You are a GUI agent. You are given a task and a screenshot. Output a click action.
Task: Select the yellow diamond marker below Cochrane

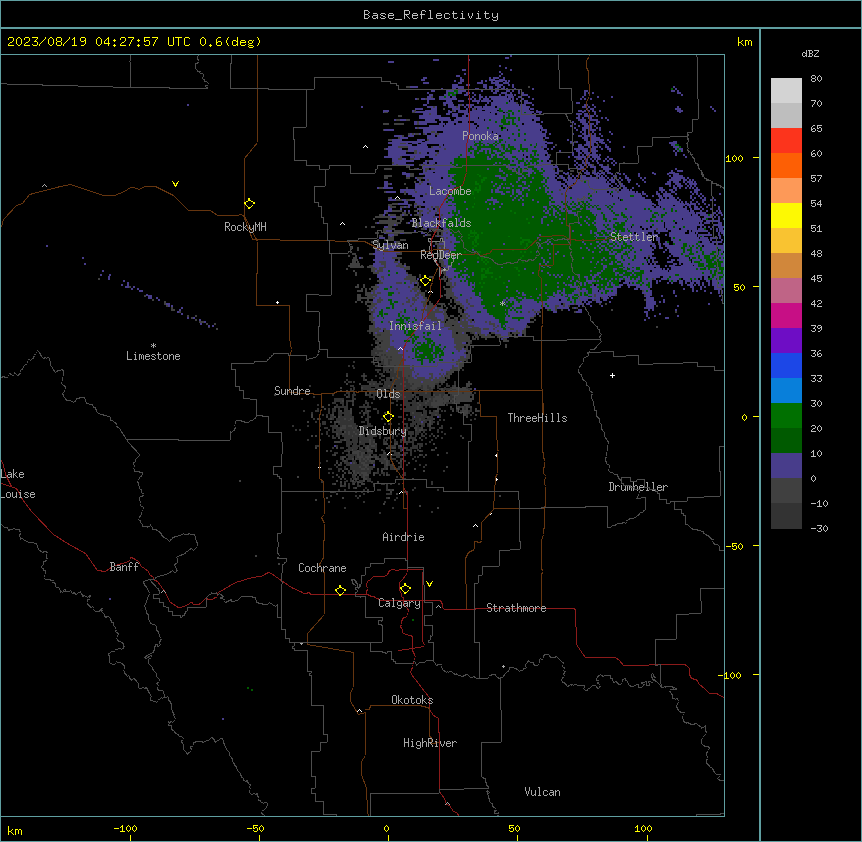click(340, 590)
